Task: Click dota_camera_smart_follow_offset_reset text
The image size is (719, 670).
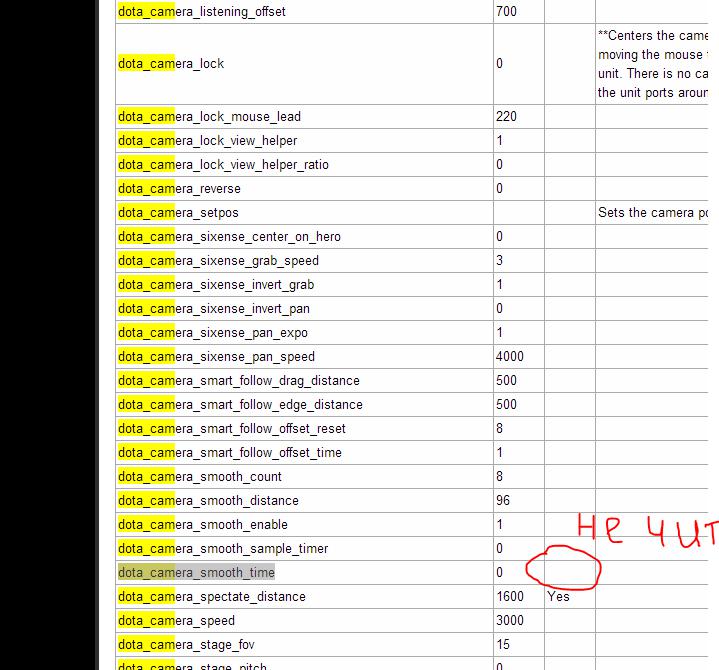Action: click(232, 428)
